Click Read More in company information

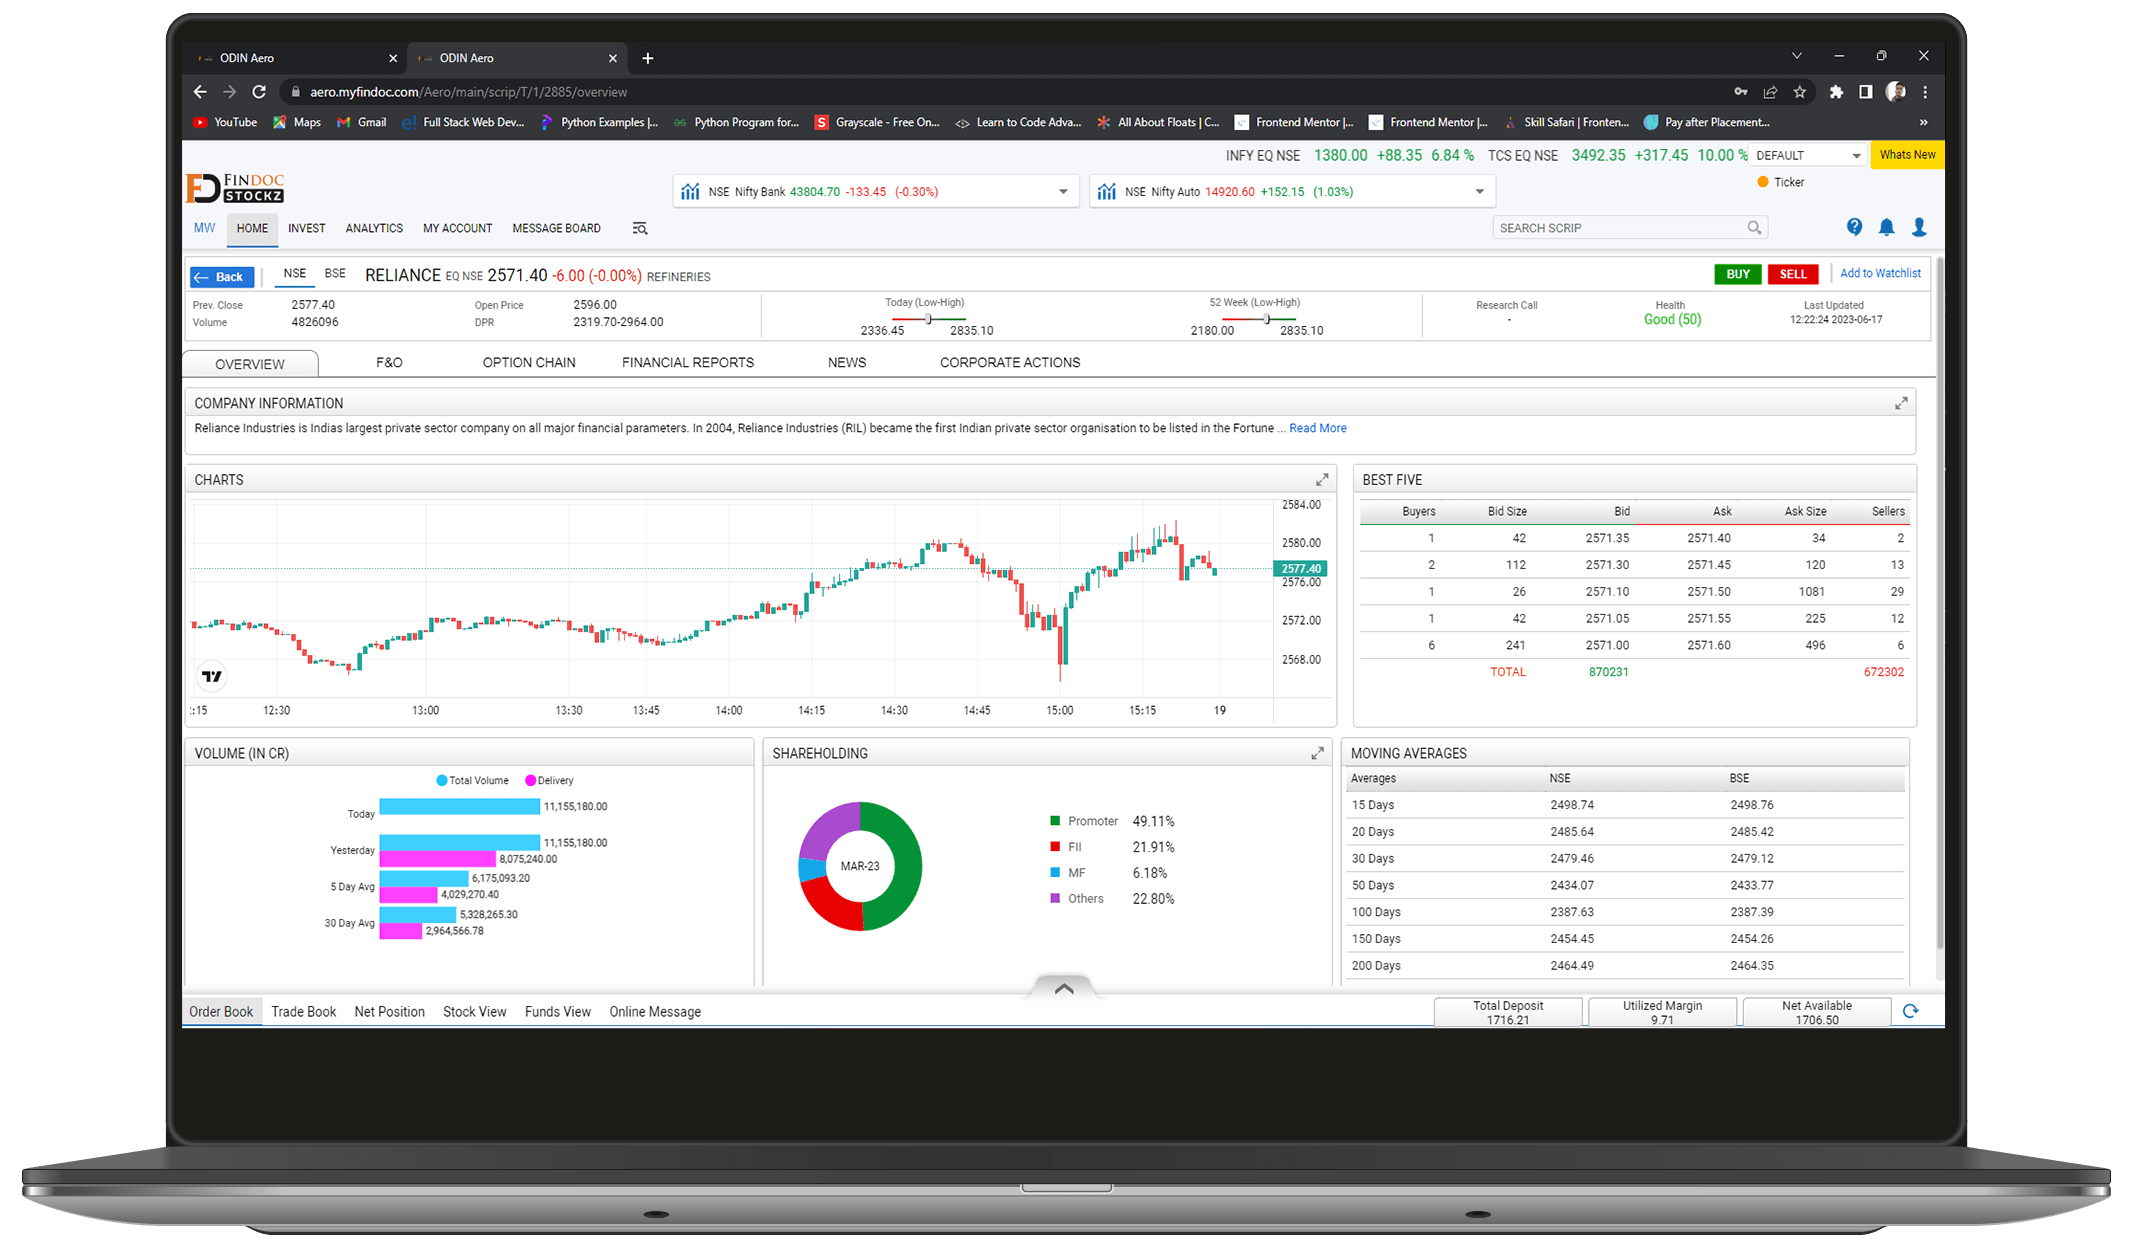click(x=1317, y=428)
